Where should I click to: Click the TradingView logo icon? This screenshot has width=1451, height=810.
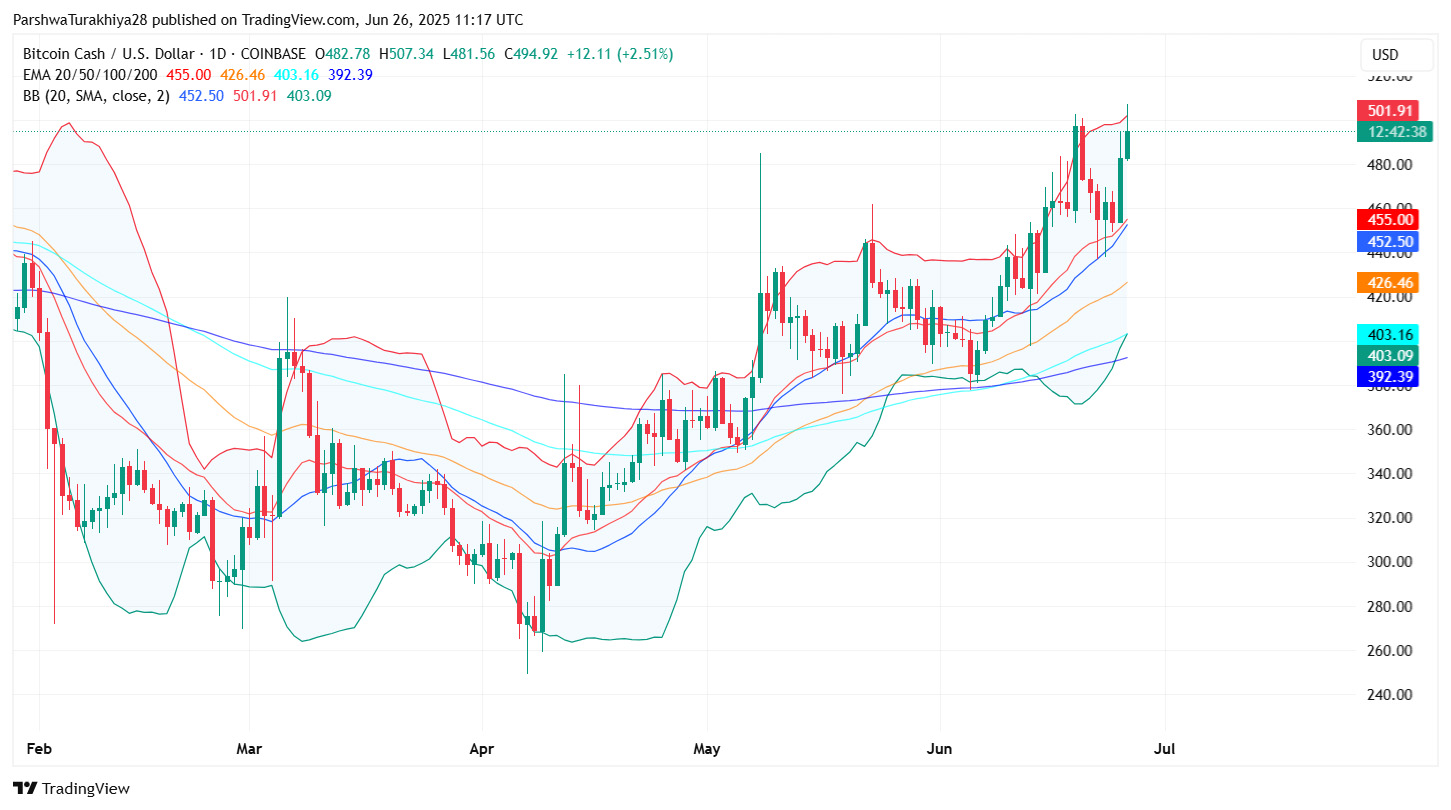(x=26, y=788)
